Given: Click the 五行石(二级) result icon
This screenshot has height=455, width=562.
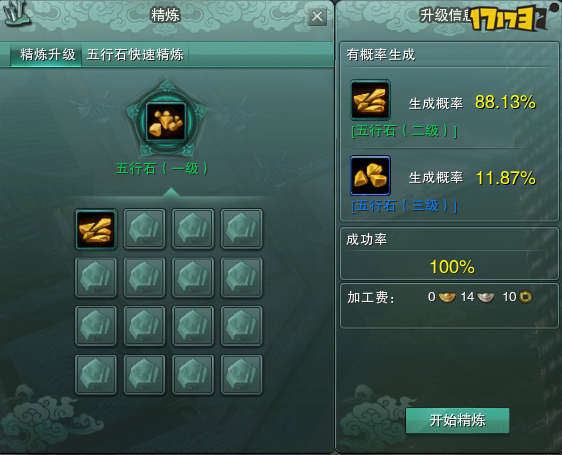Looking at the screenshot, I should tap(370, 100).
